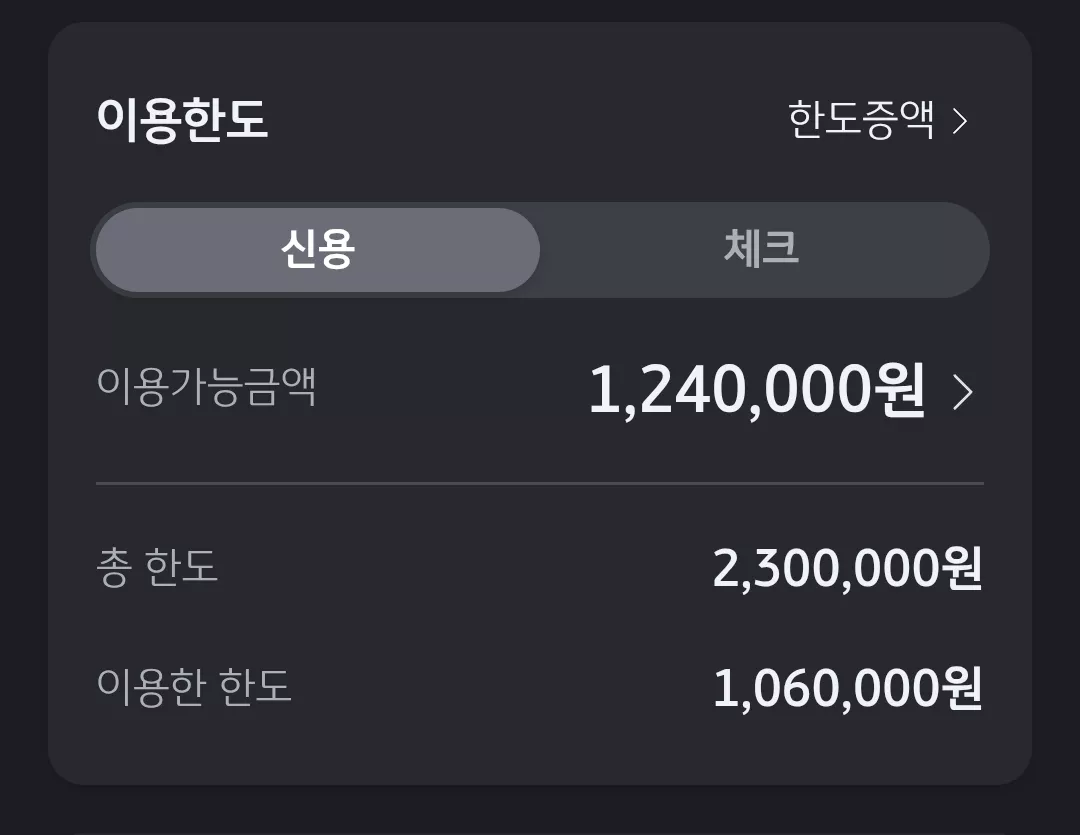Click the 1,240,000원 available amount
Image resolution: width=1080 pixels, height=835 pixels.
click(x=756, y=391)
